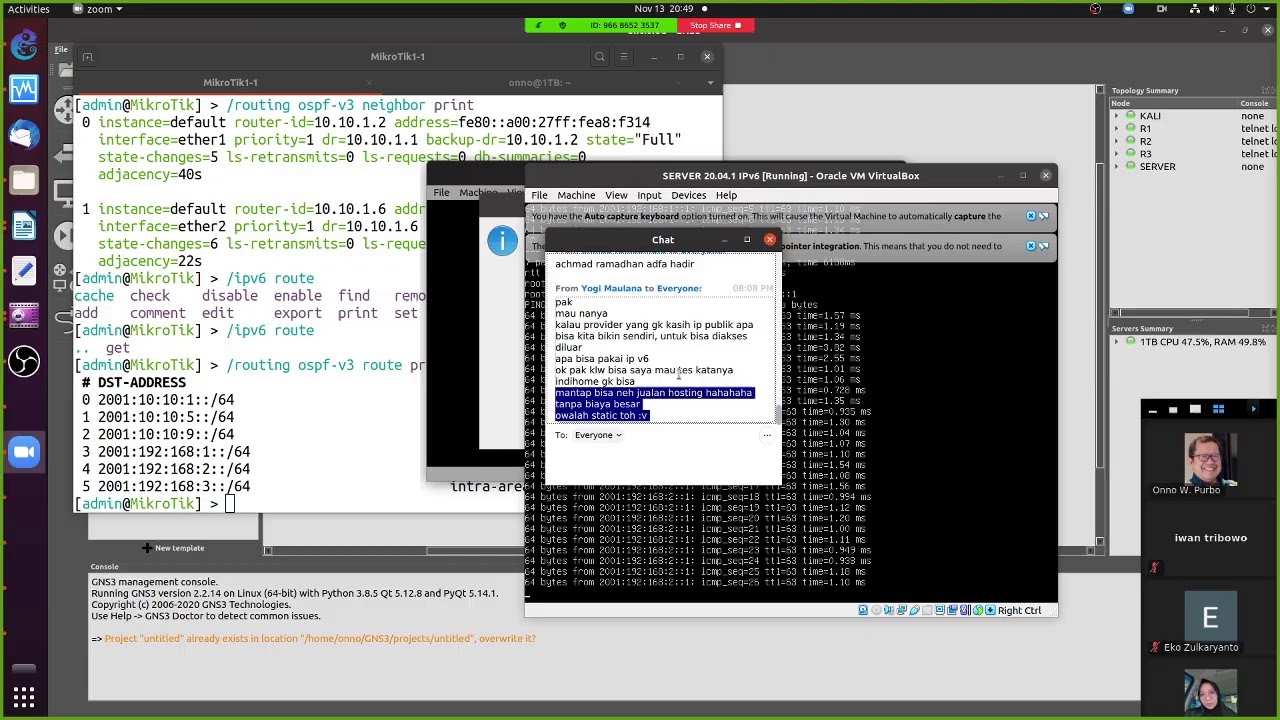1280x720 pixels.
Task: Select Onno W. Purbo video thumbnail
Action: pos(1210,457)
